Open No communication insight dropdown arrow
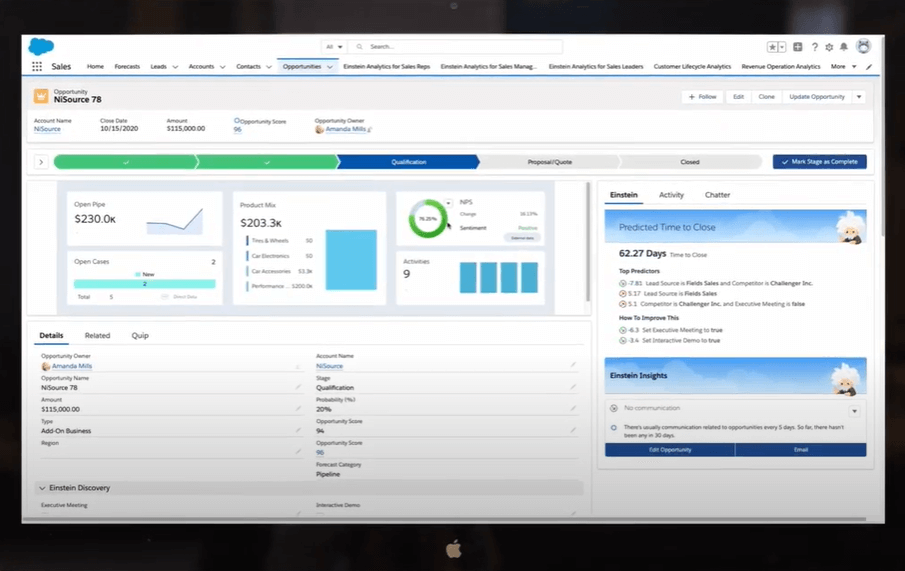 [x=854, y=411]
